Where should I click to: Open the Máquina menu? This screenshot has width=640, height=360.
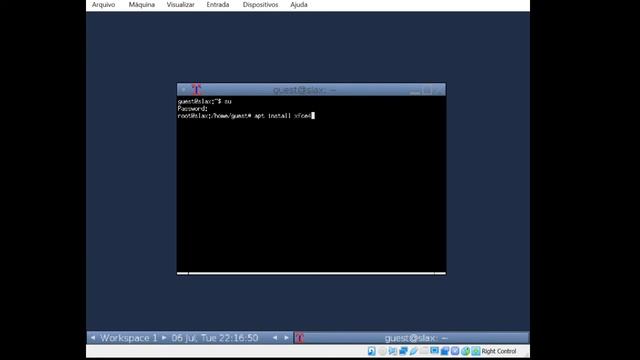(x=142, y=5)
